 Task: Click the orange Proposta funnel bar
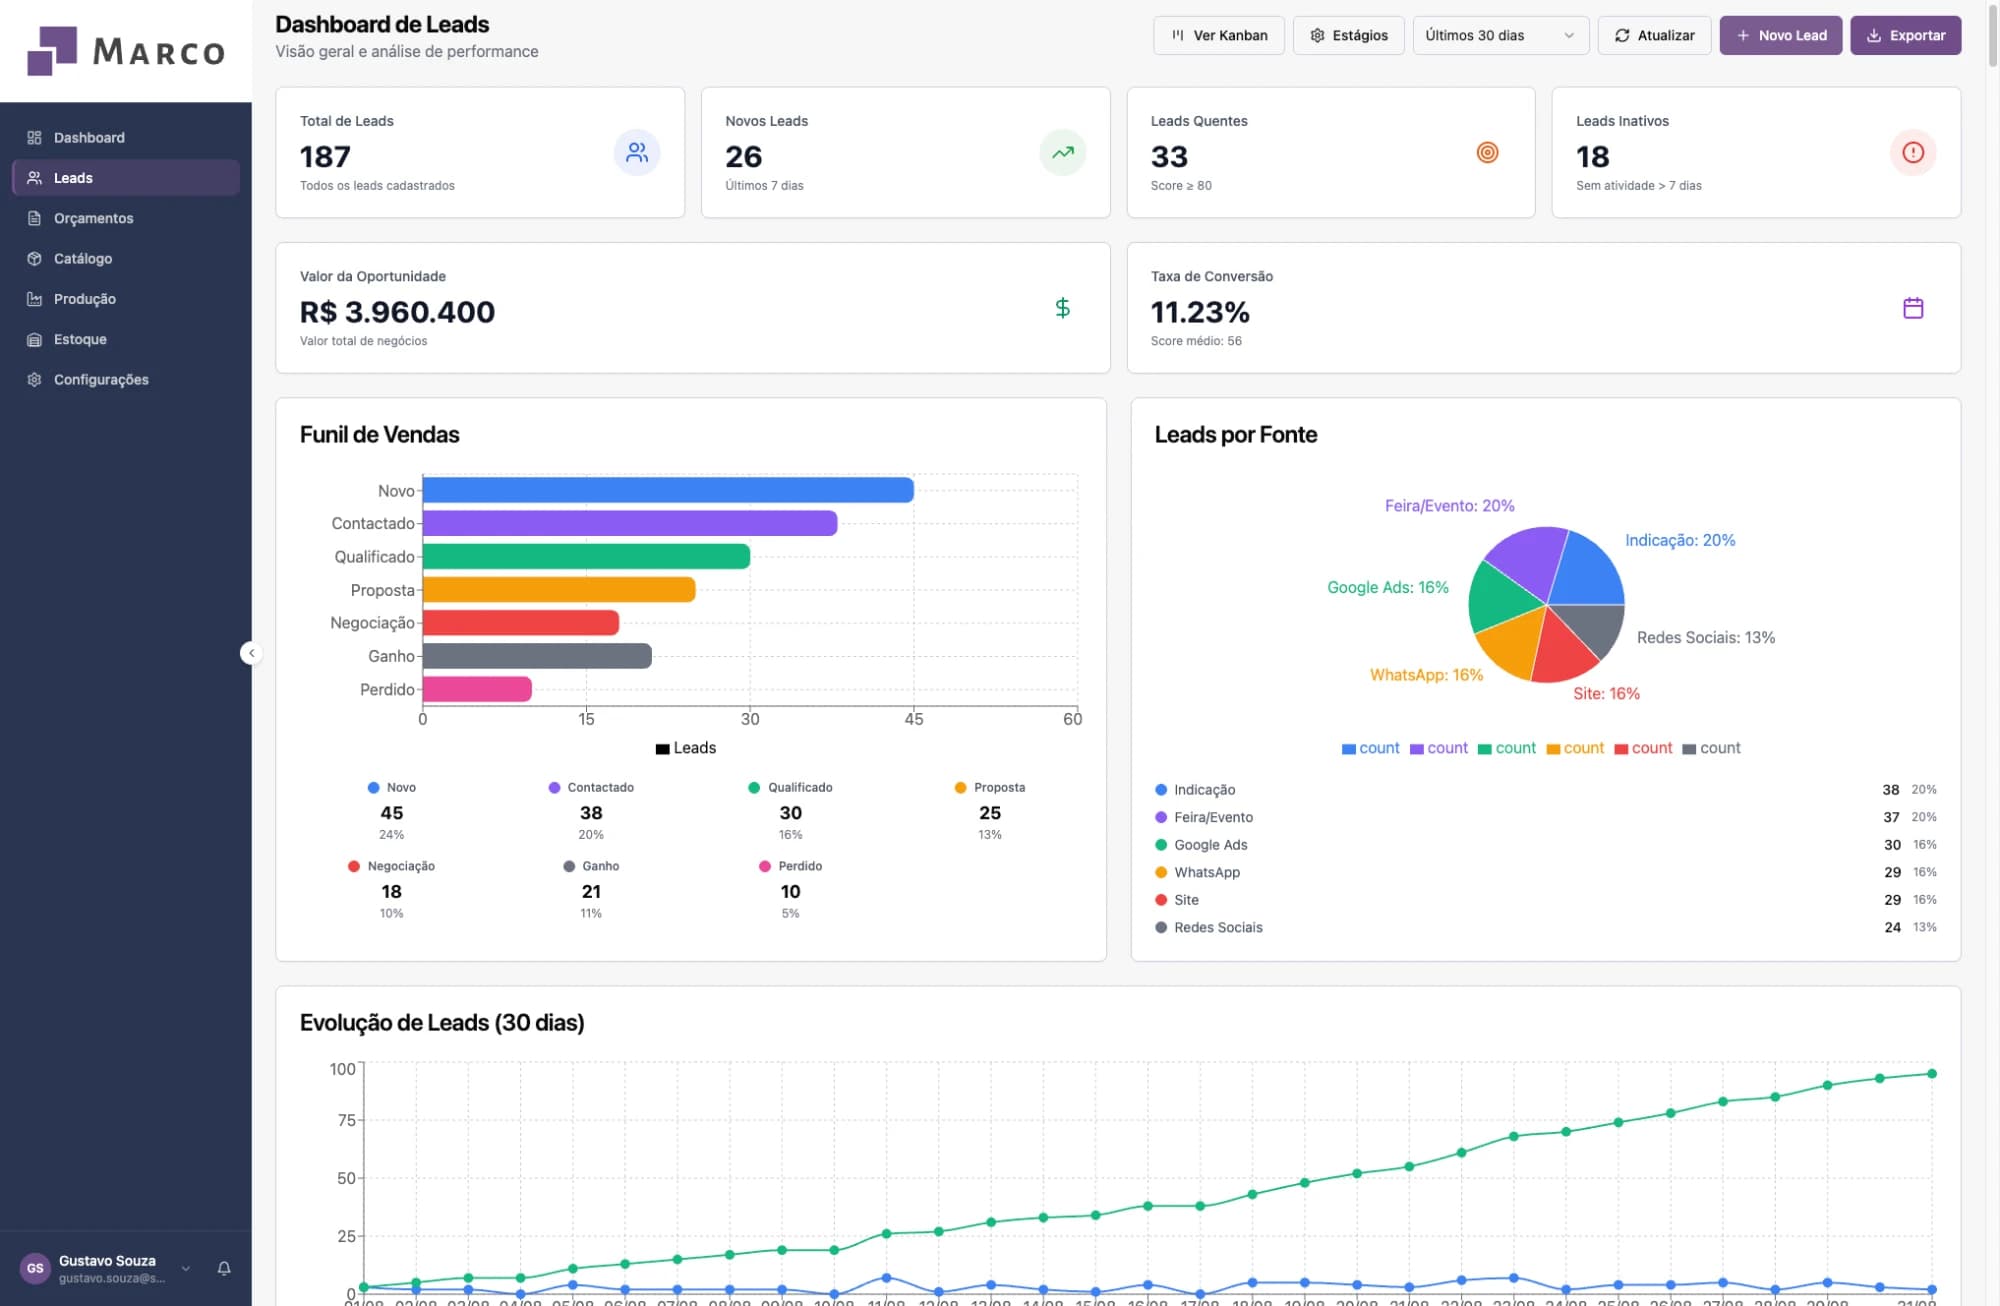(x=559, y=589)
